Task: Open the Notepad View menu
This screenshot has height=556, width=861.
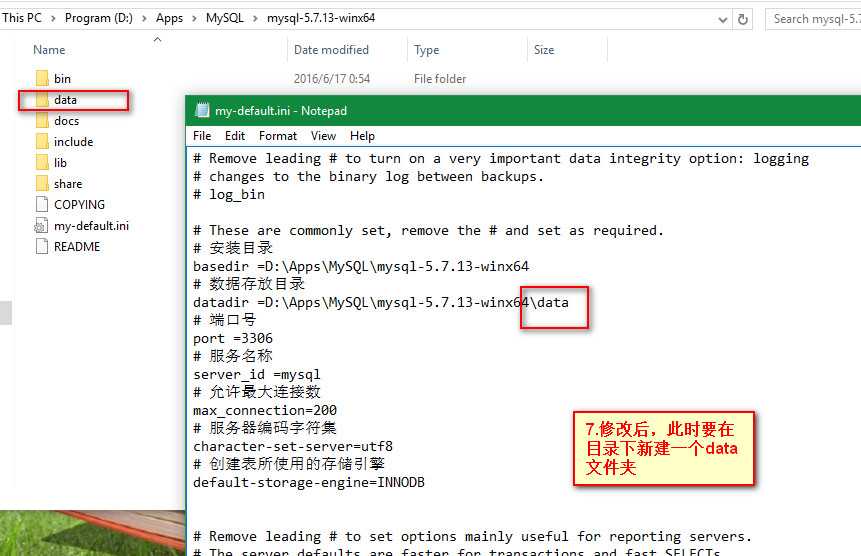Action: (x=323, y=136)
